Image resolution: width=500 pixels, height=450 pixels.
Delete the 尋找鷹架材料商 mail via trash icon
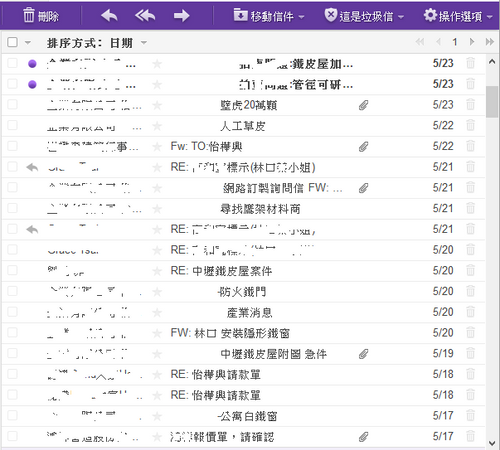470,208
